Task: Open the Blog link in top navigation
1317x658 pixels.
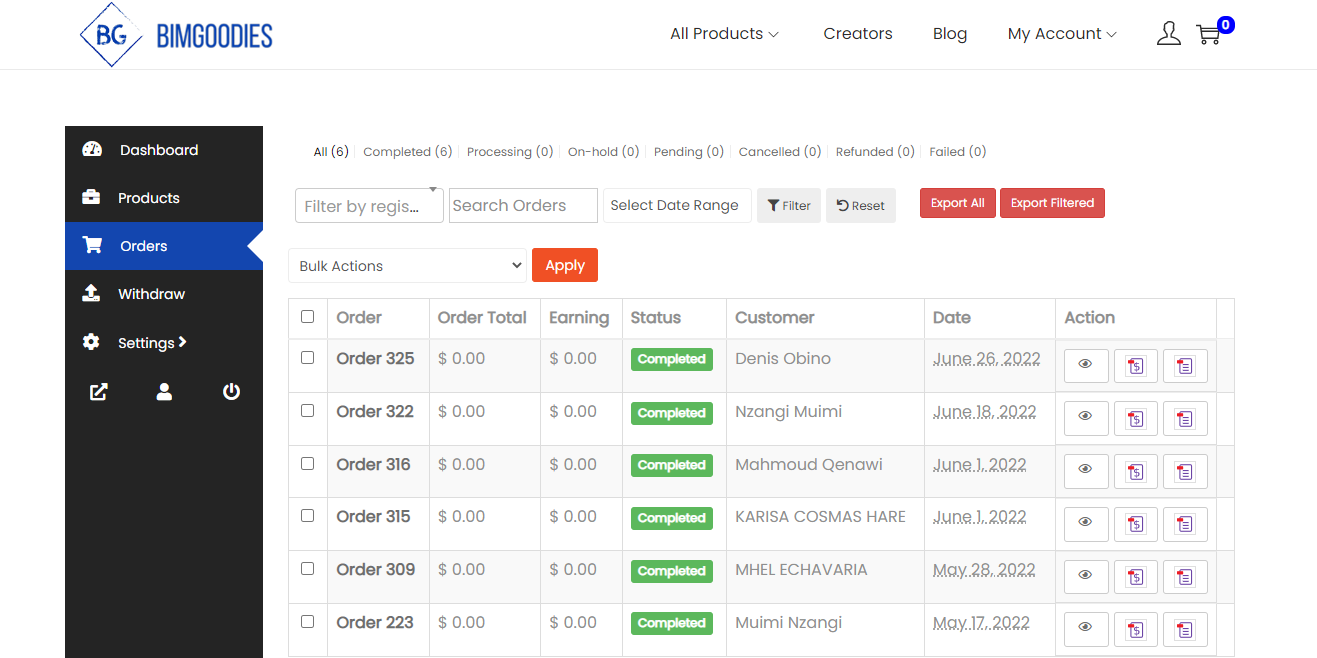Action: click(950, 34)
